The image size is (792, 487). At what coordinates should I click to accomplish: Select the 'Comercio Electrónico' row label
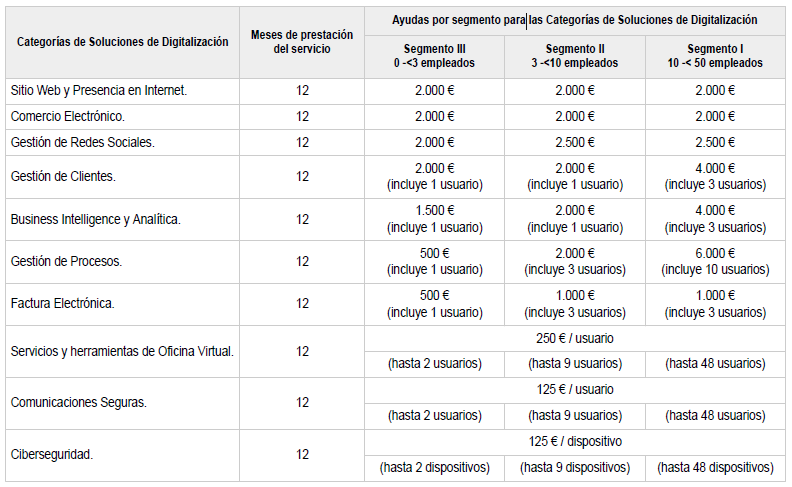point(122,117)
